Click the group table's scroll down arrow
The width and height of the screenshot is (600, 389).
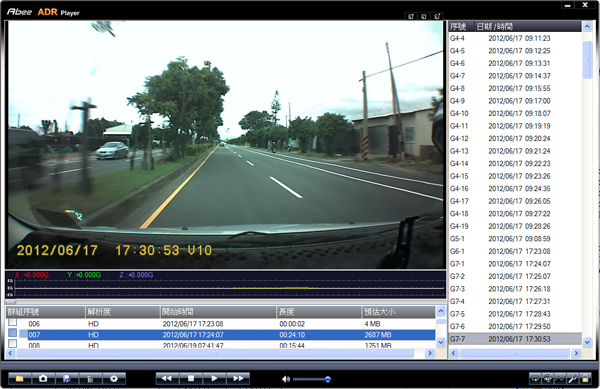coord(441,342)
